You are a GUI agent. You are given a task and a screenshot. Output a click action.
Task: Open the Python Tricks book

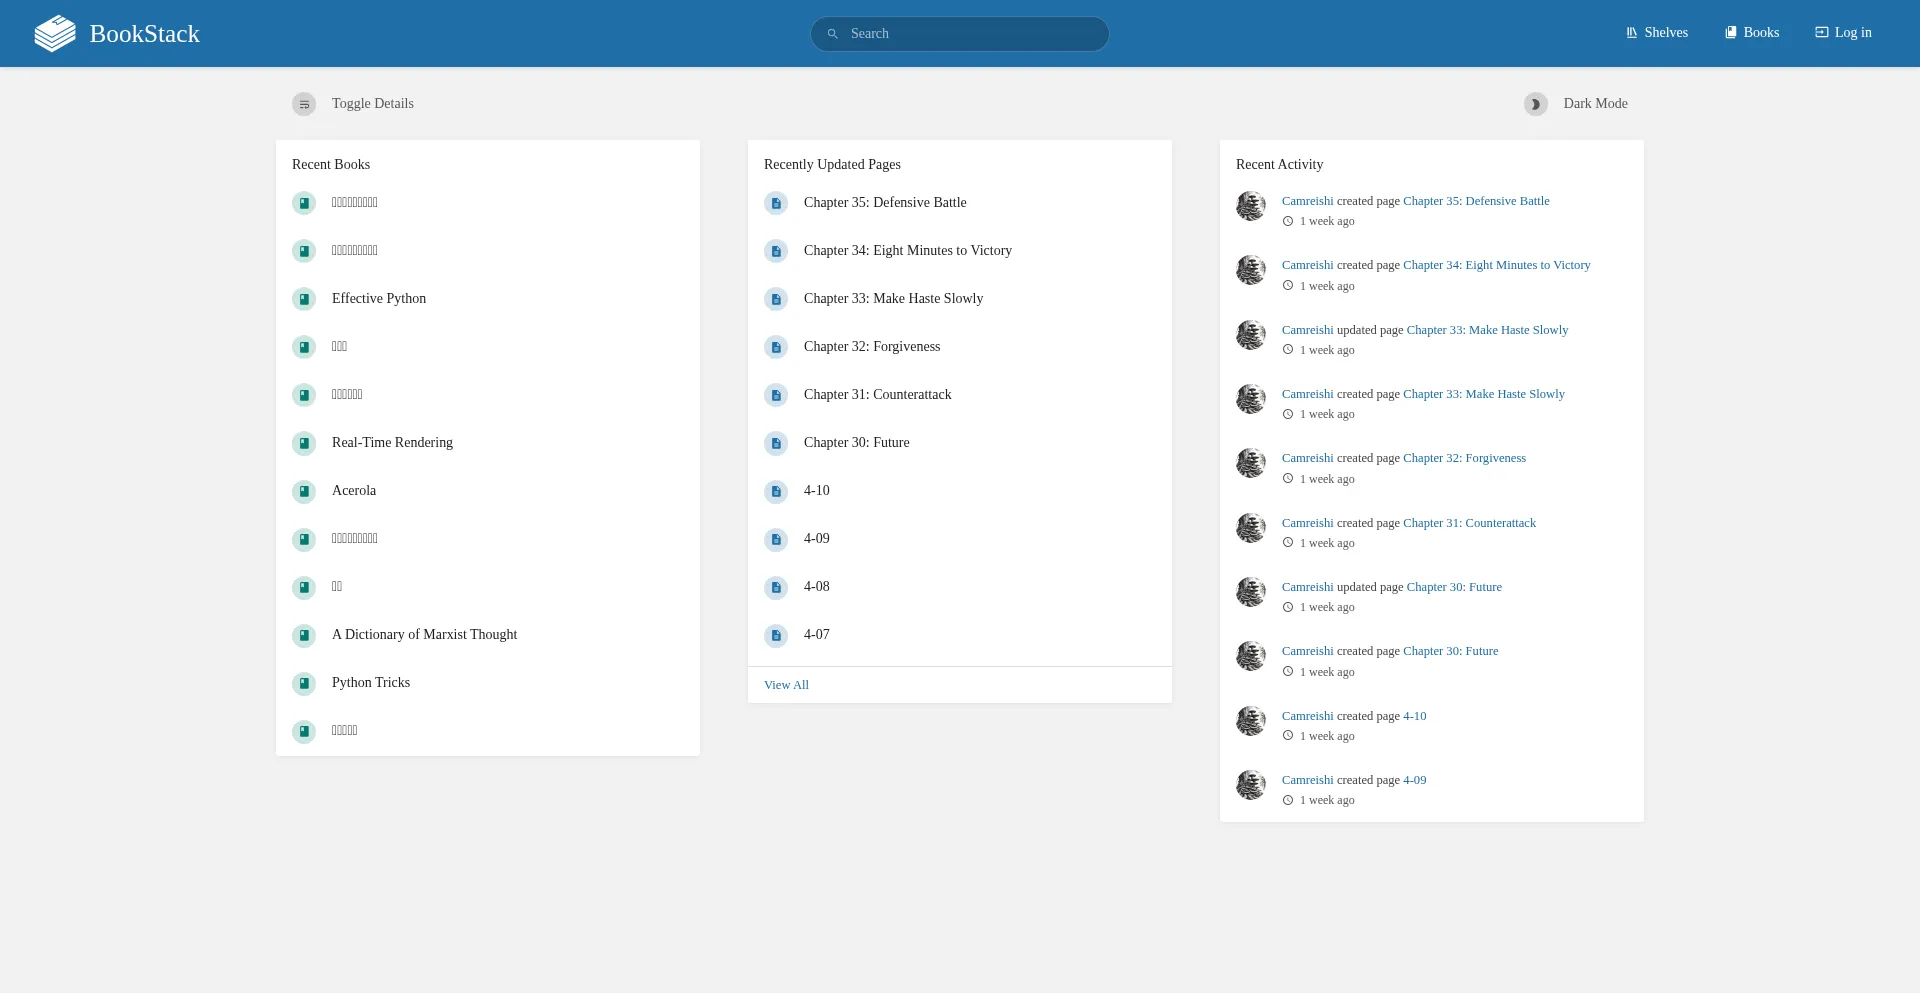371,683
